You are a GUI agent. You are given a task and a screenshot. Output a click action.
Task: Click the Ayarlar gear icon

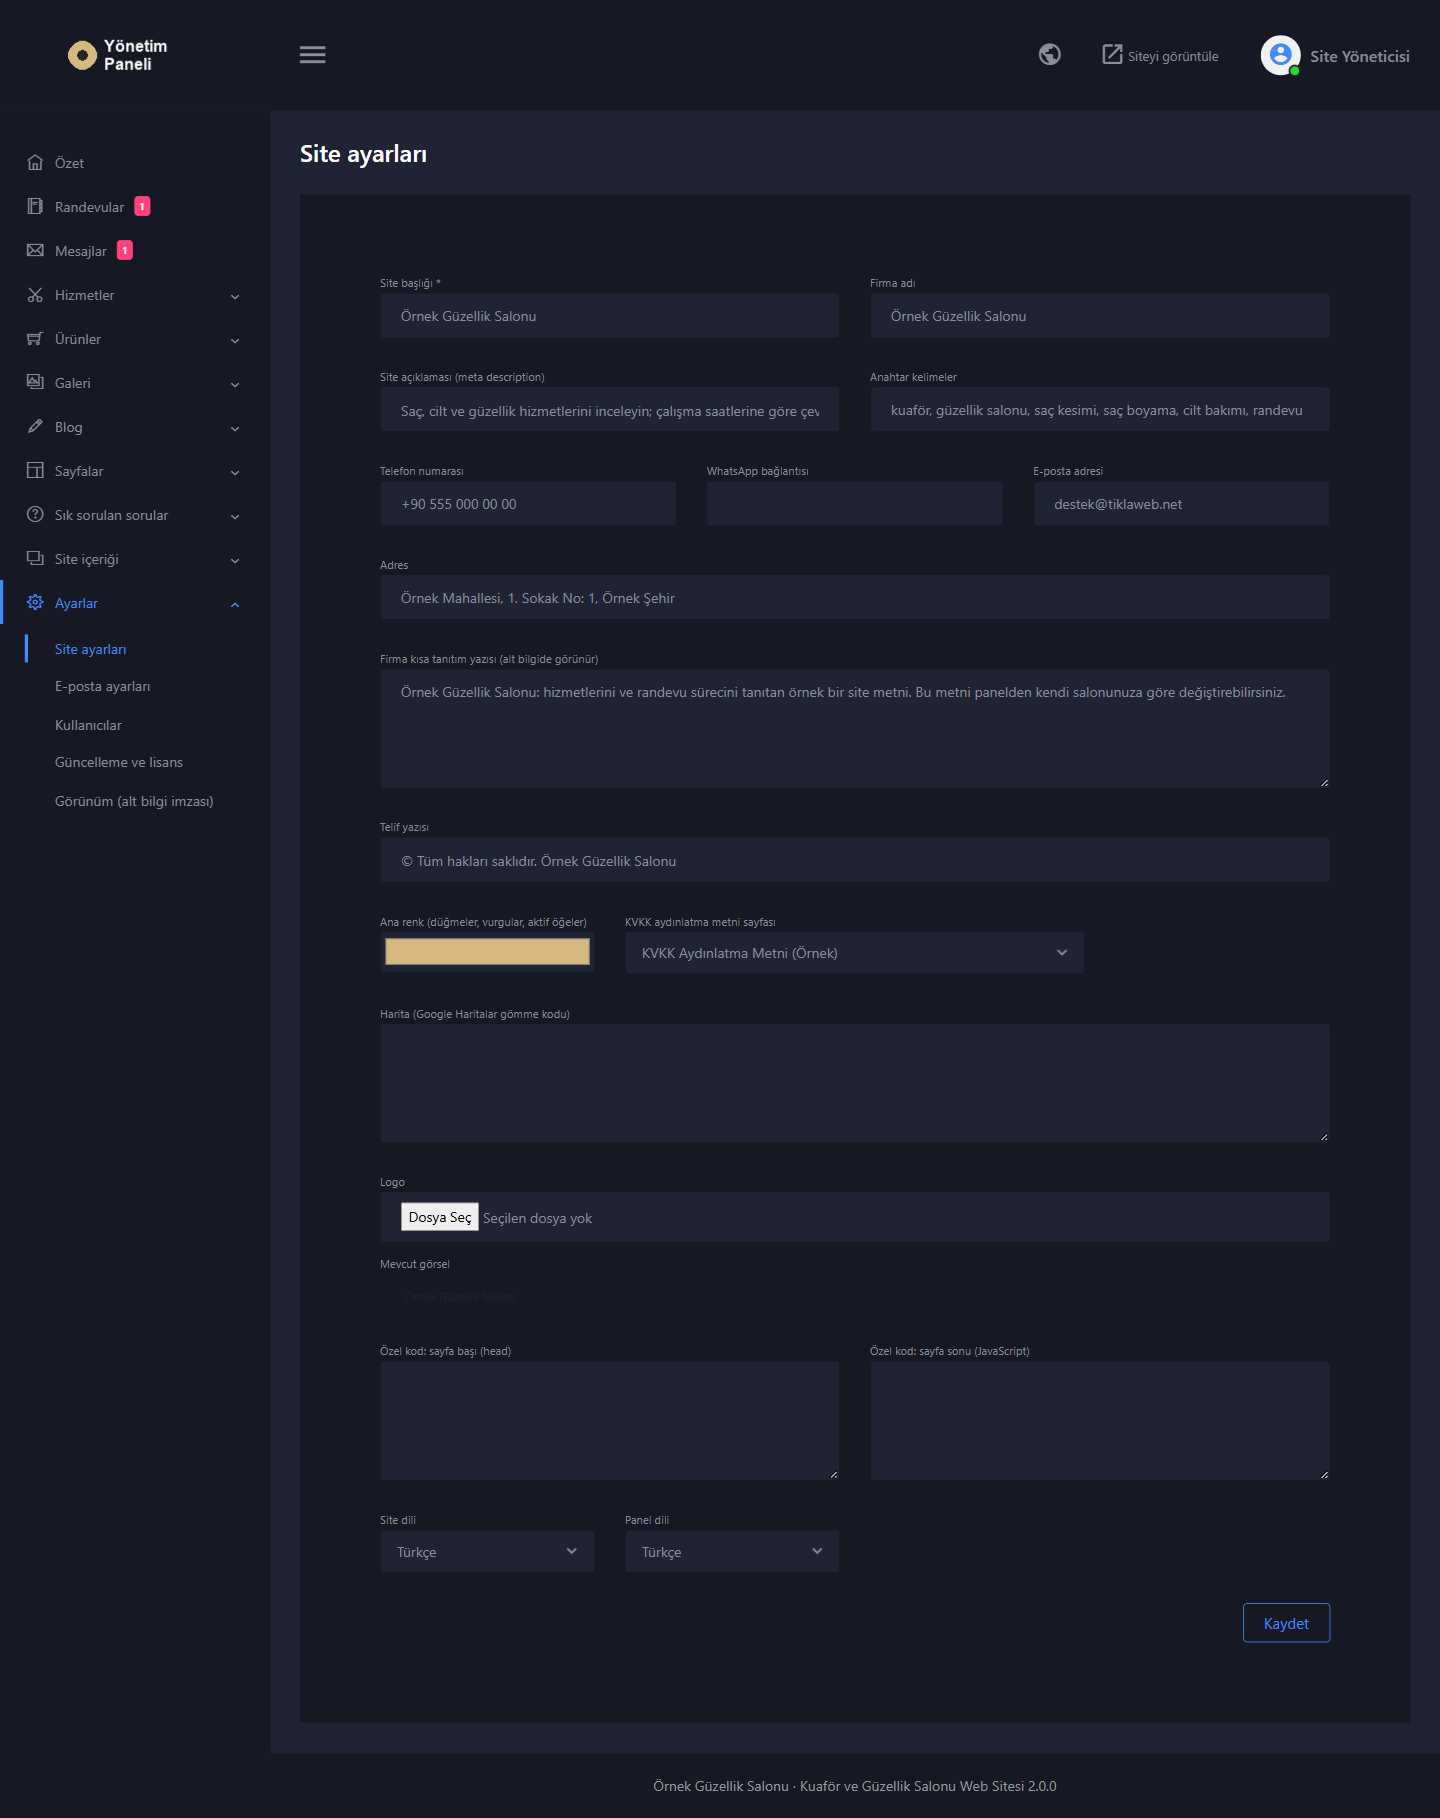[x=35, y=603]
